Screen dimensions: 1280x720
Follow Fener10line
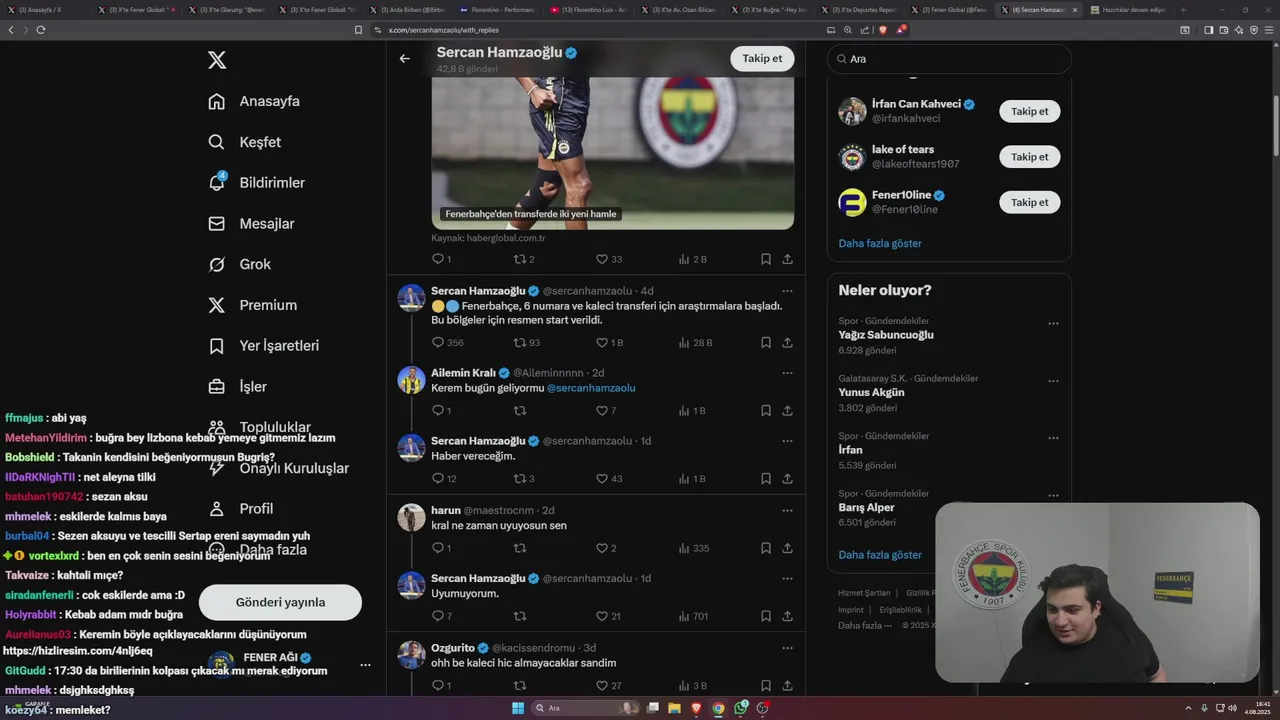coord(1029,202)
